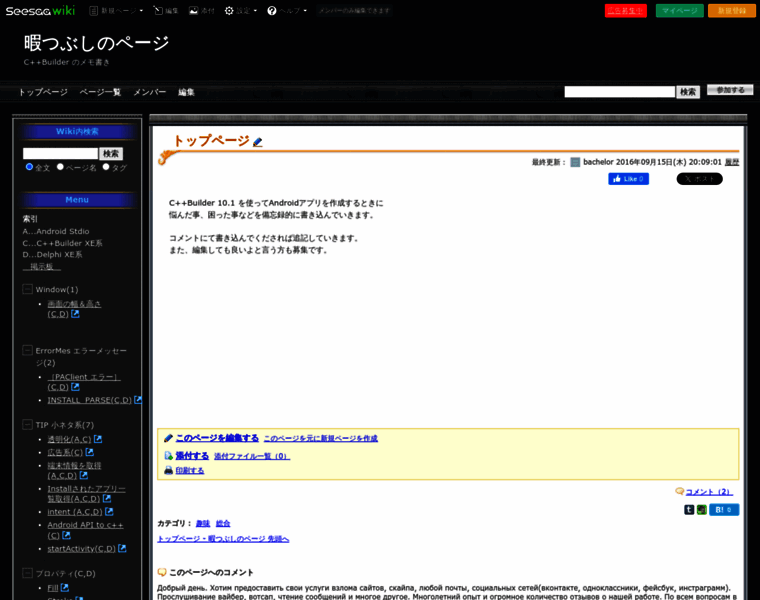Screen dimensions: 760x600
Task: Open the 履歴 history link
Action: [732, 162]
